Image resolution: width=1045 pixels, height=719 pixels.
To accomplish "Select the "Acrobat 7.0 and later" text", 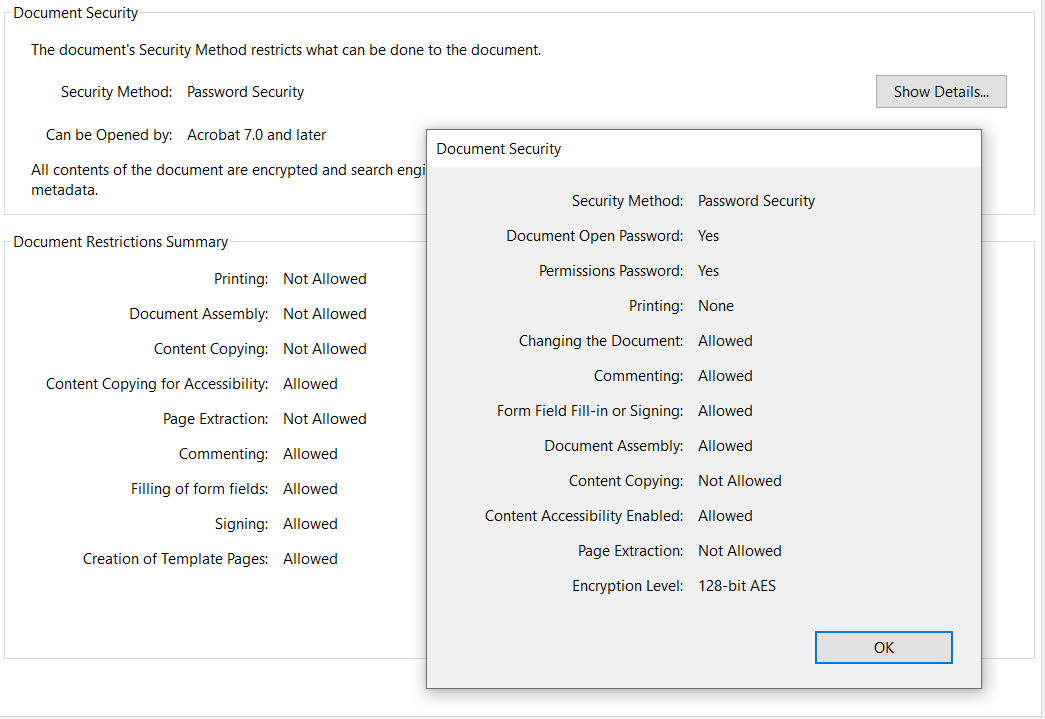I will 256,135.
